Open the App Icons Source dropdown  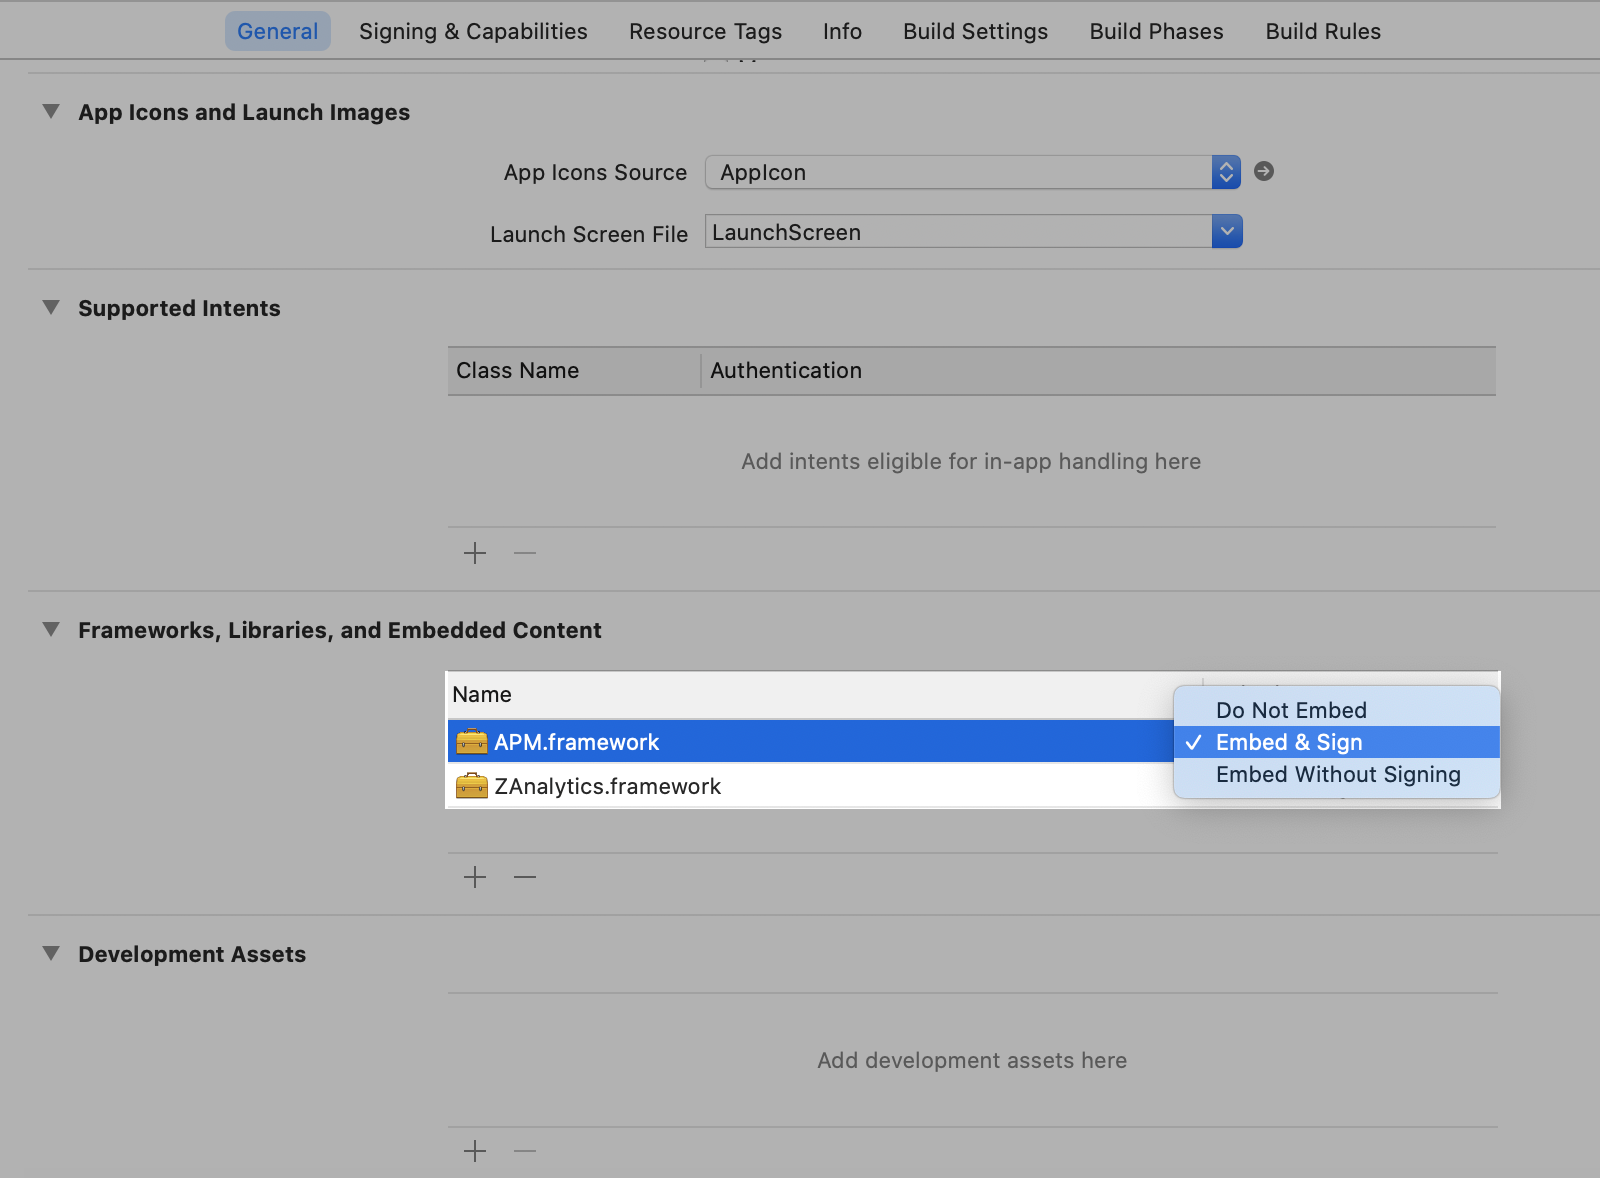click(x=1226, y=172)
